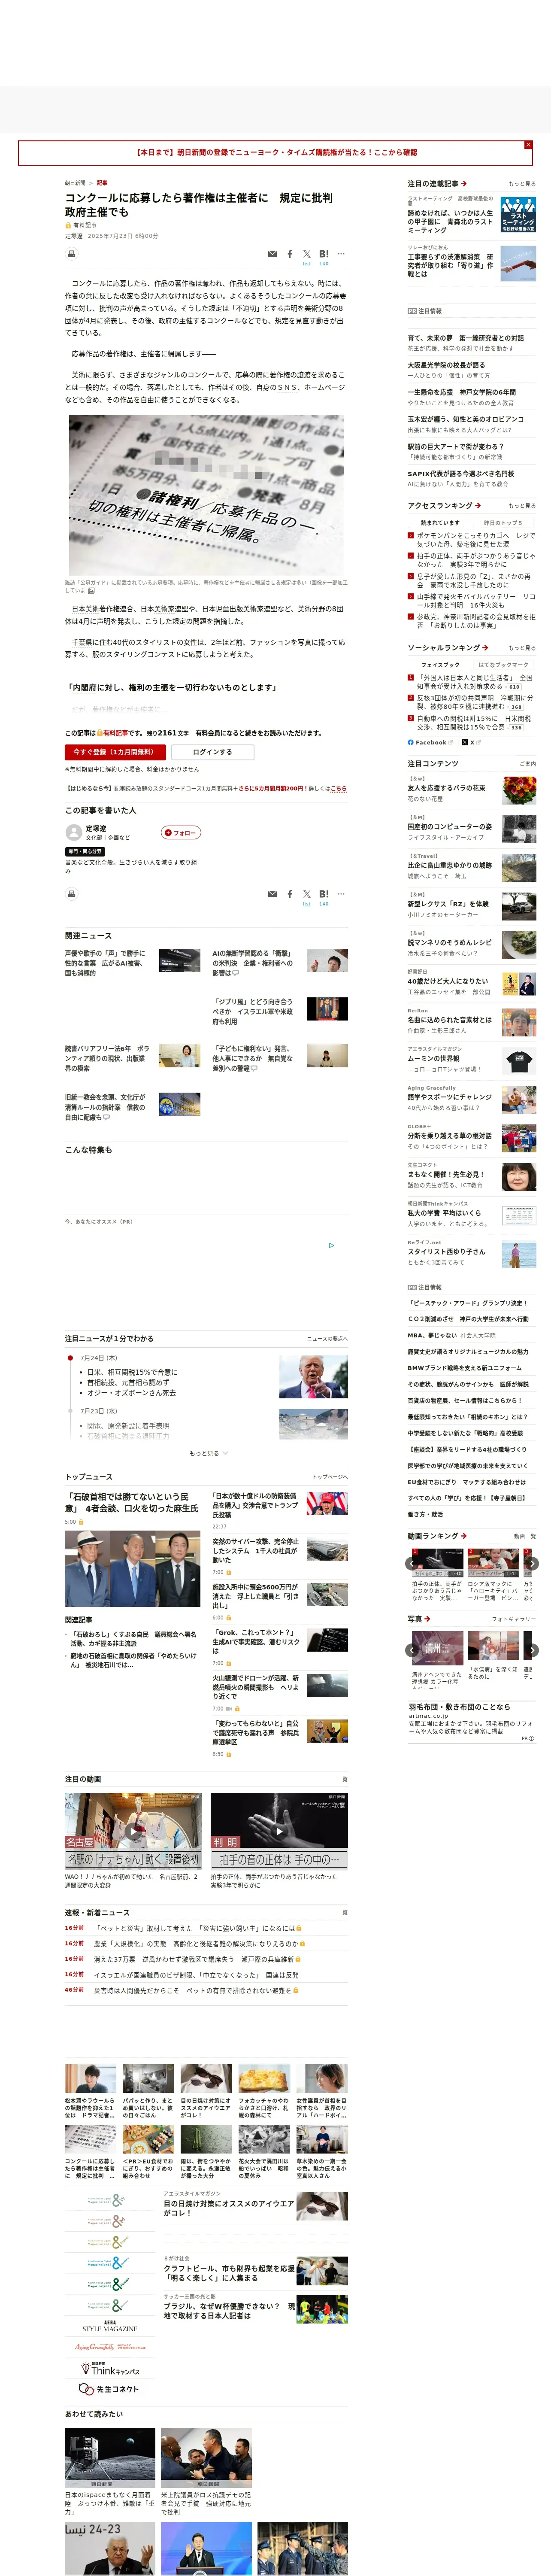The image size is (551, 2576).
Task: Share on Facebook using bottom icon
Action: (290, 894)
